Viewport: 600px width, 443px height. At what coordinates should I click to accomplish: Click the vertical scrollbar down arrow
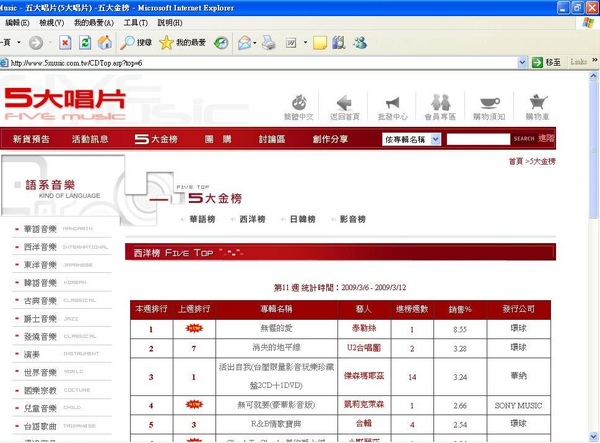point(593,436)
